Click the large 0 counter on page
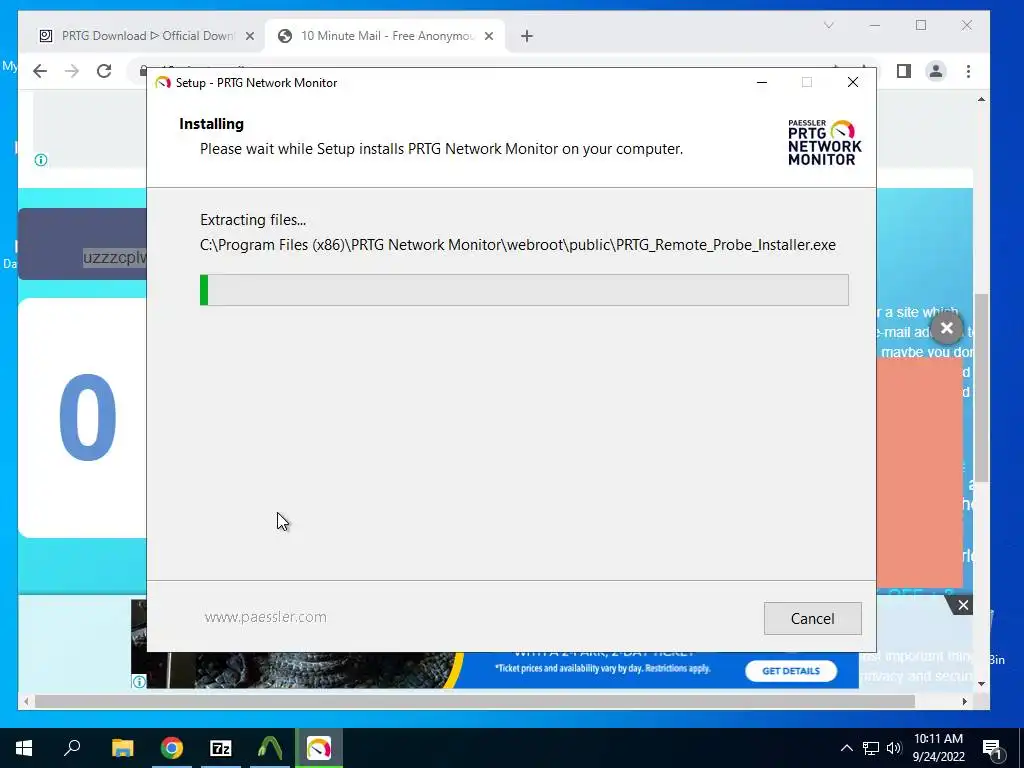Viewport: 1024px width, 768px height. click(88, 417)
